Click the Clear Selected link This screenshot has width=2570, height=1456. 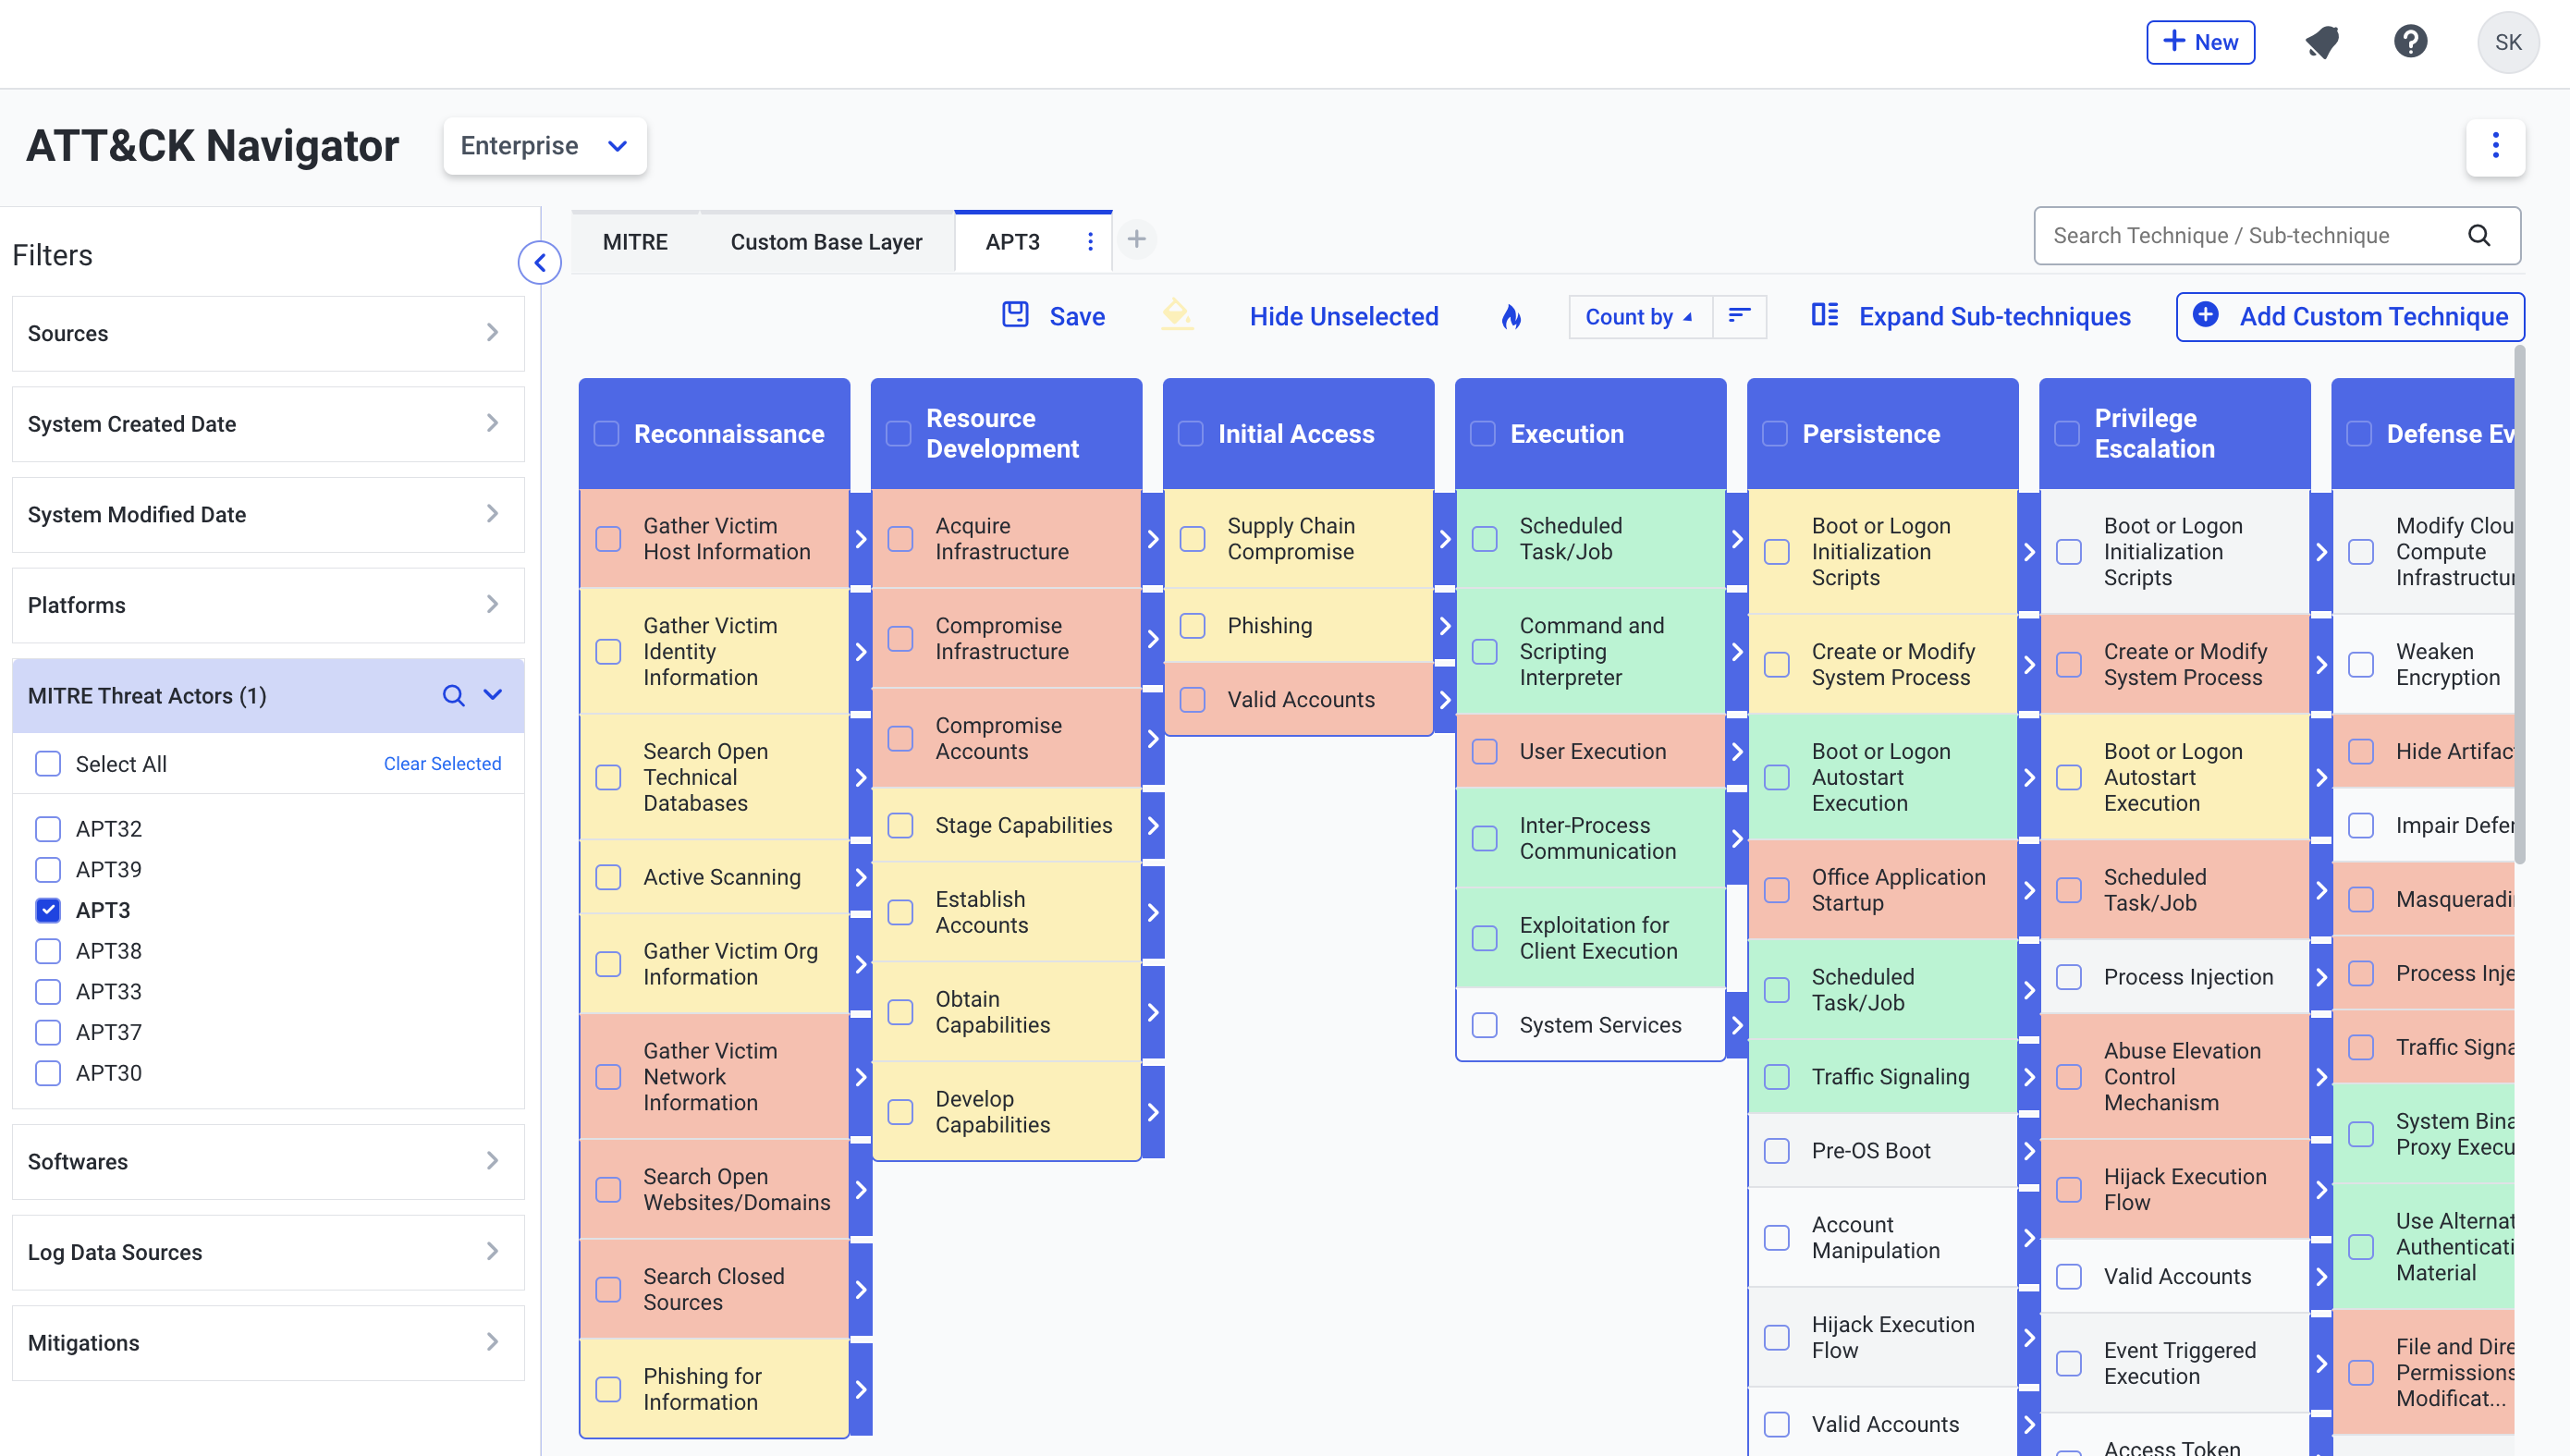(442, 764)
